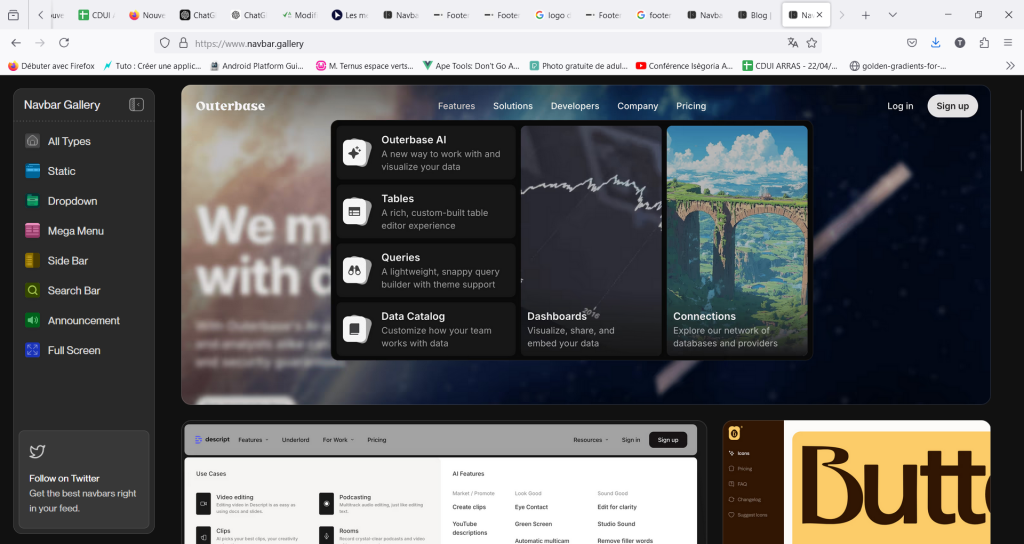Expand the Features dropdown in Descript navbar
The width and height of the screenshot is (1024, 544).
[253, 440]
